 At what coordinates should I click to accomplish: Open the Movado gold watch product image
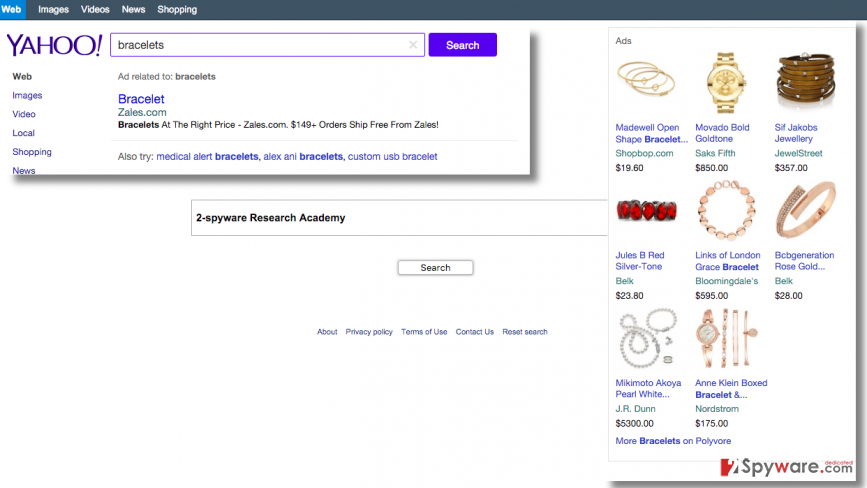coord(726,83)
